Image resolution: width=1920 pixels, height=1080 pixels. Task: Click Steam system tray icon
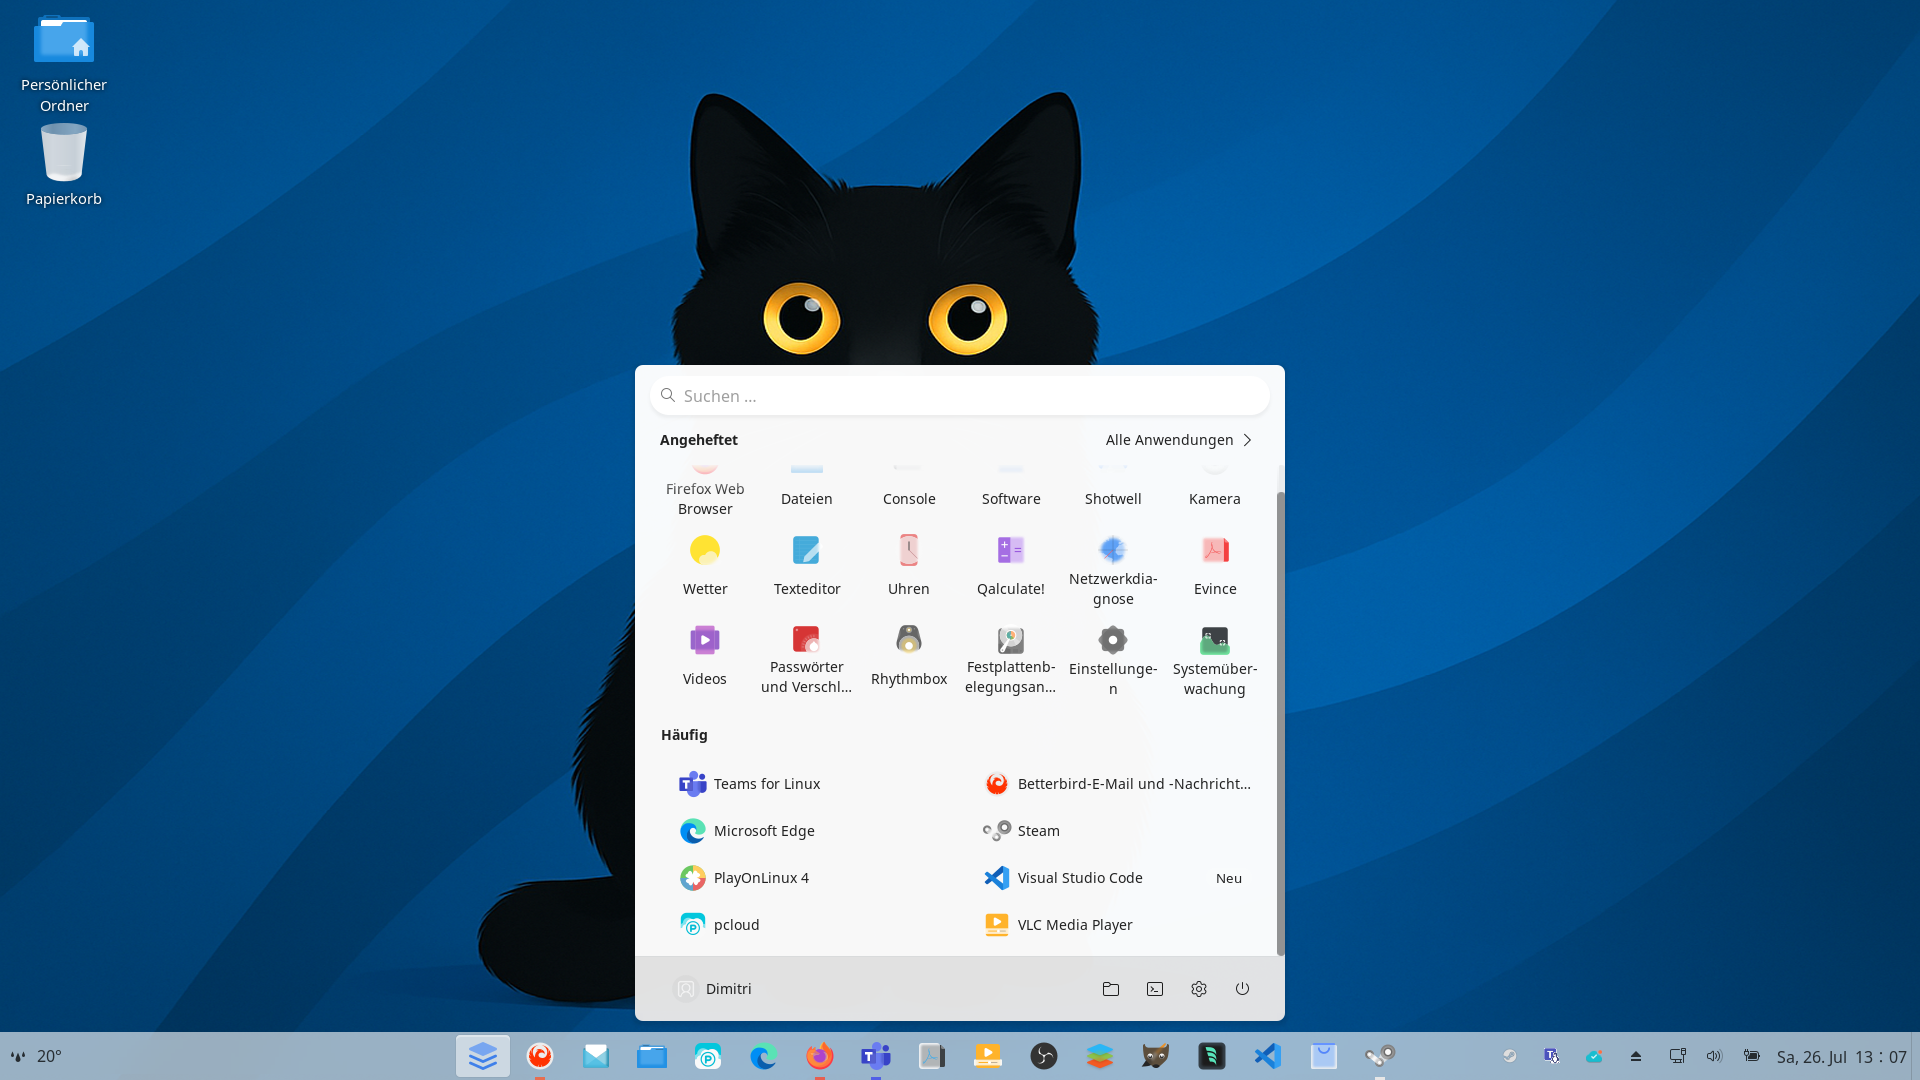point(1510,1056)
